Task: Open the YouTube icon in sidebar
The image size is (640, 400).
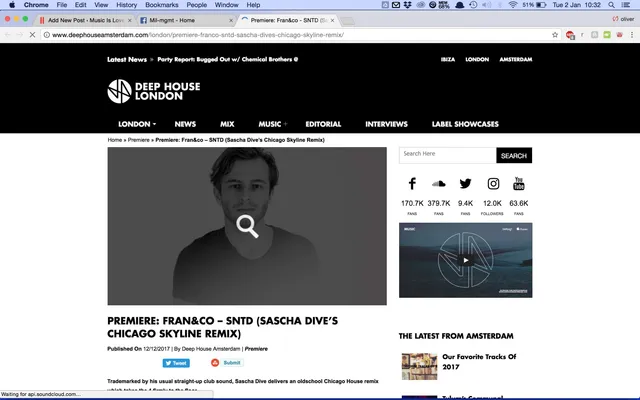Action: click(x=519, y=184)
